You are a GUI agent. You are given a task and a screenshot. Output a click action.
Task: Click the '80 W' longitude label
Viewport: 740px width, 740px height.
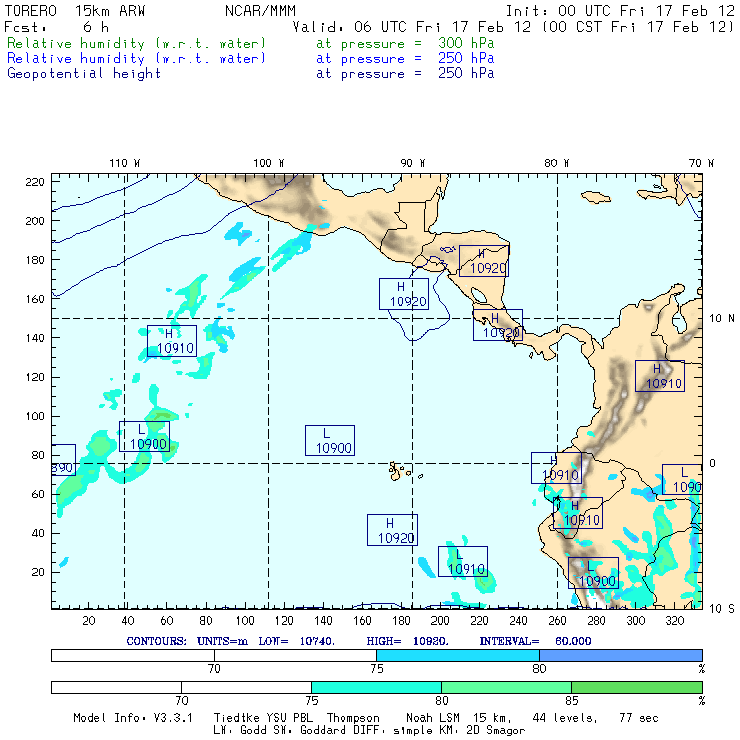pyautogui.click(x=556, y=163)
